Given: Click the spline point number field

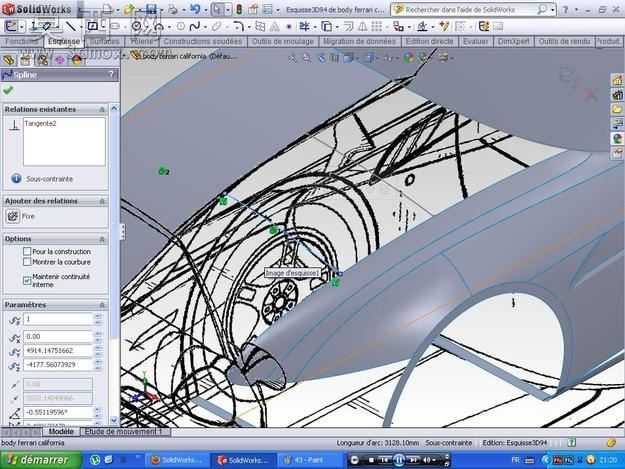Looking at the screenshot, I should [58, 319].
